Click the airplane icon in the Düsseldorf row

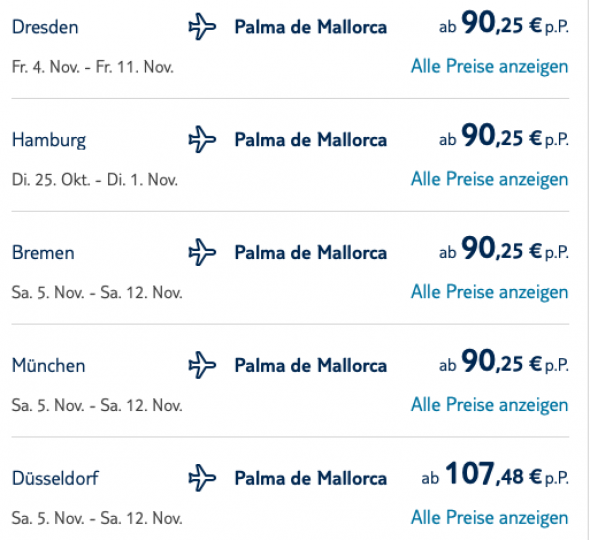(x=202, y=478)
